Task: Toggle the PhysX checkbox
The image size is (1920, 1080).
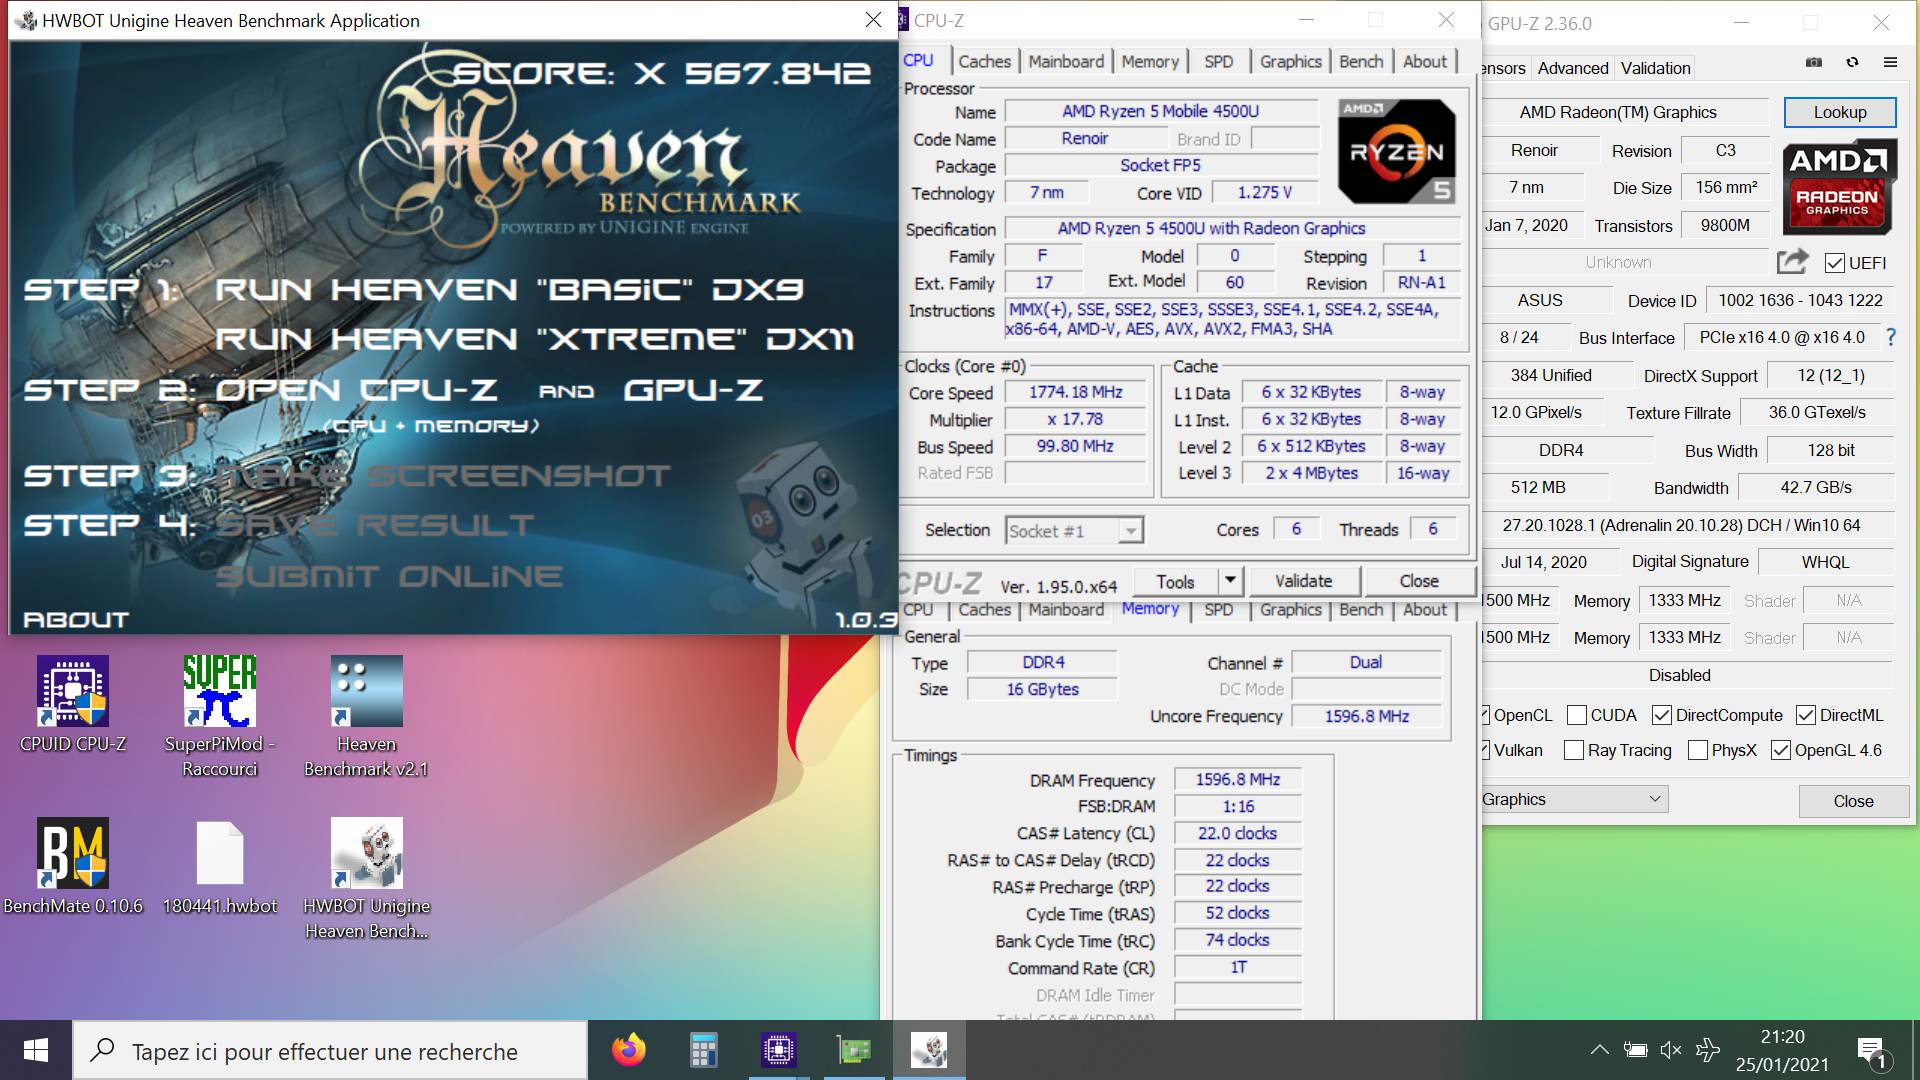Action: click(x=1698, y=750)
